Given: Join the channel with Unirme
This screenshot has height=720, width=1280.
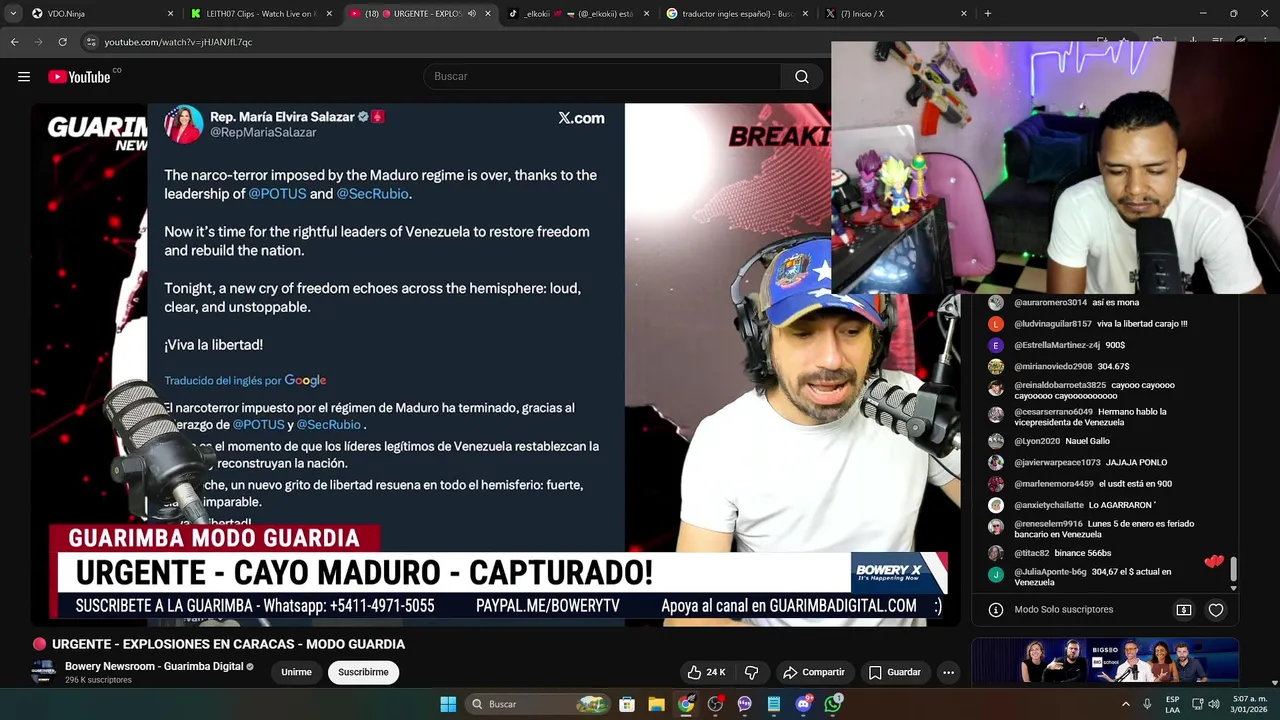Looking at the screenshot, I should point(296,672).
